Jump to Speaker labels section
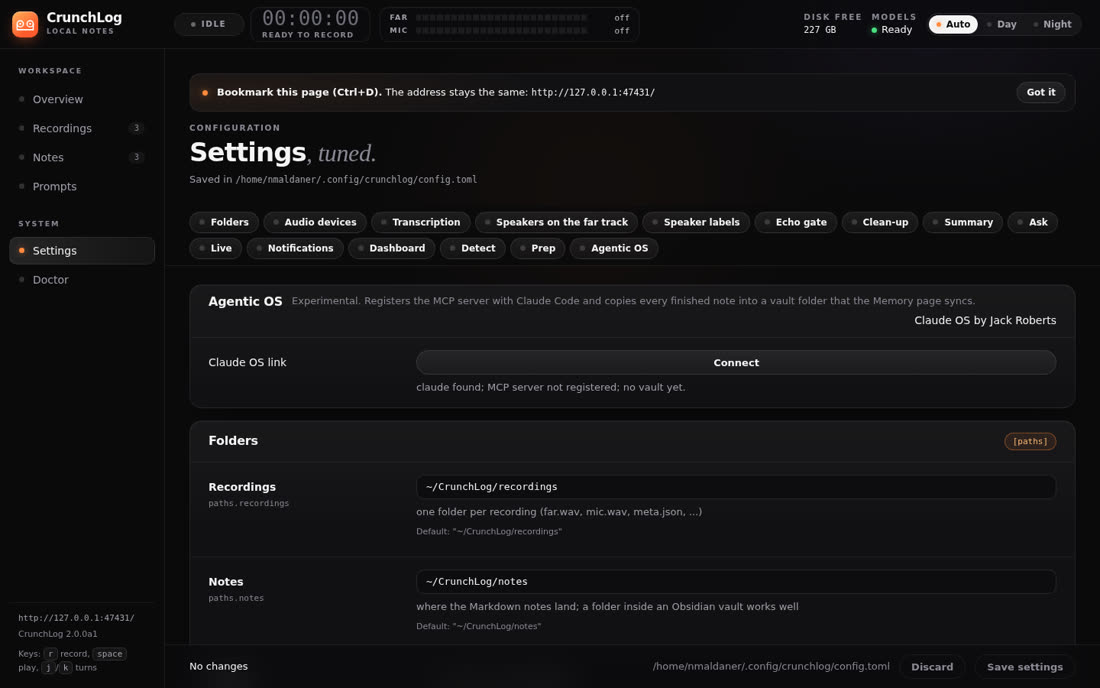The width and height of the screenshot is (1100, 688). pyautogui.click(x=696, y=222)
